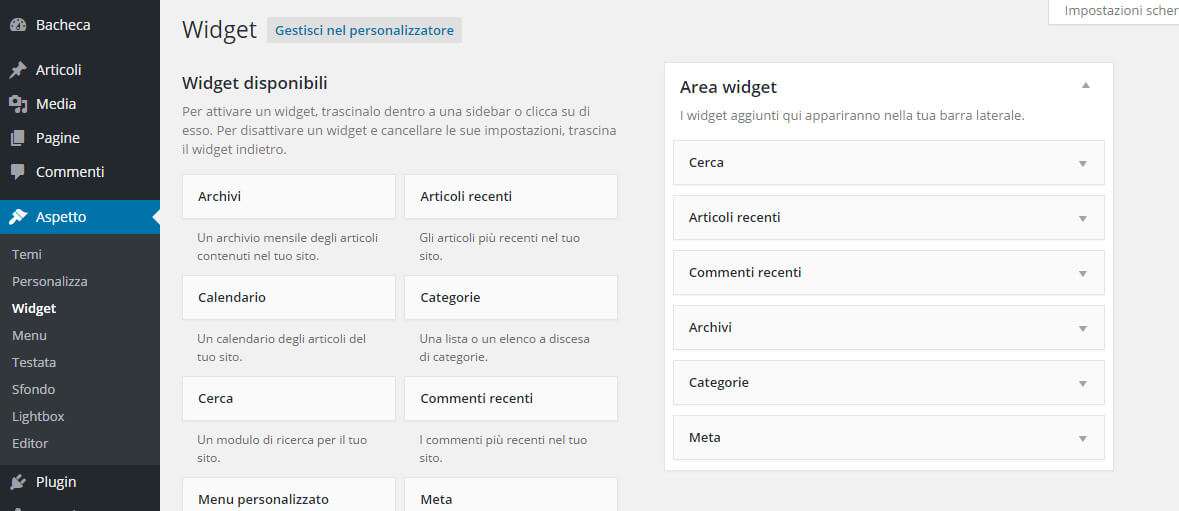This screenshot has width=1179, height=511.
Task: Select the available Categorie widget
Action: [511, 298]
